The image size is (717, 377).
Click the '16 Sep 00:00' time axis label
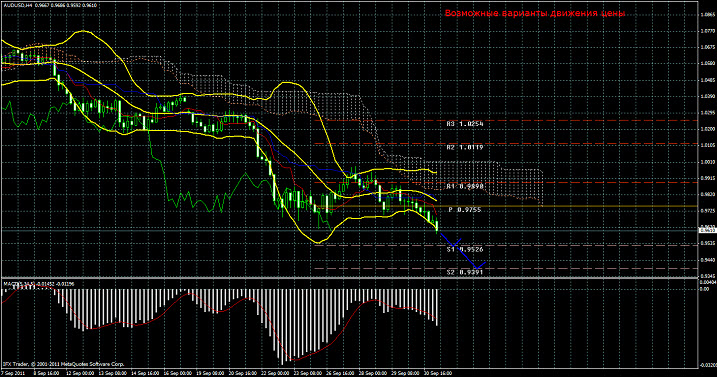[x=178, y=373]
